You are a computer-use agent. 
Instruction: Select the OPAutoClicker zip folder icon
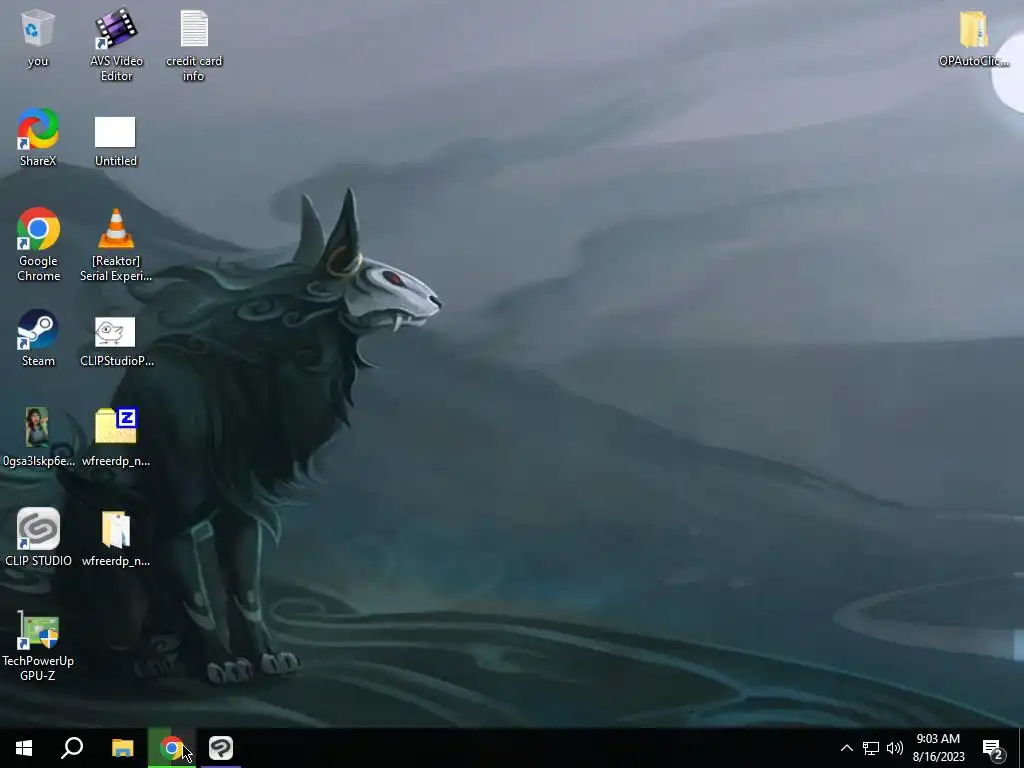pyautogui.click(x=973, y=38)
